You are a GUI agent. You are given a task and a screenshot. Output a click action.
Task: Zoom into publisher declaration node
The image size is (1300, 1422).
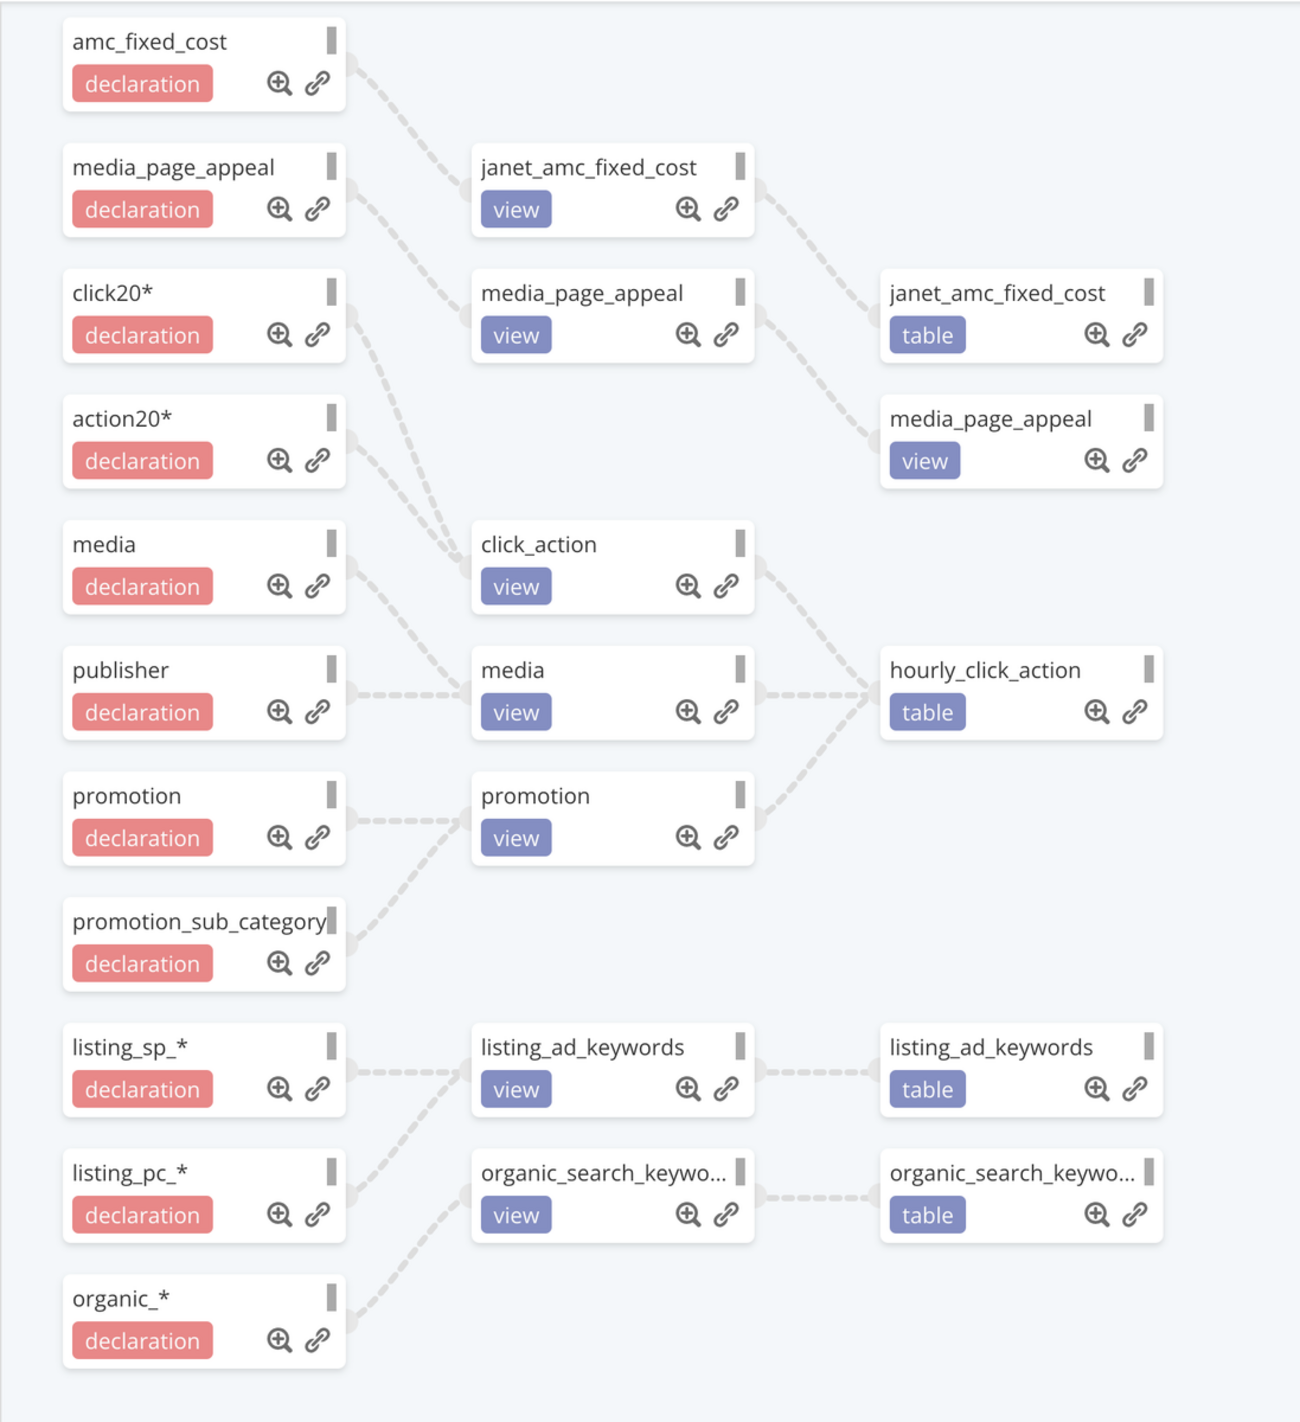tap(279, 712)
